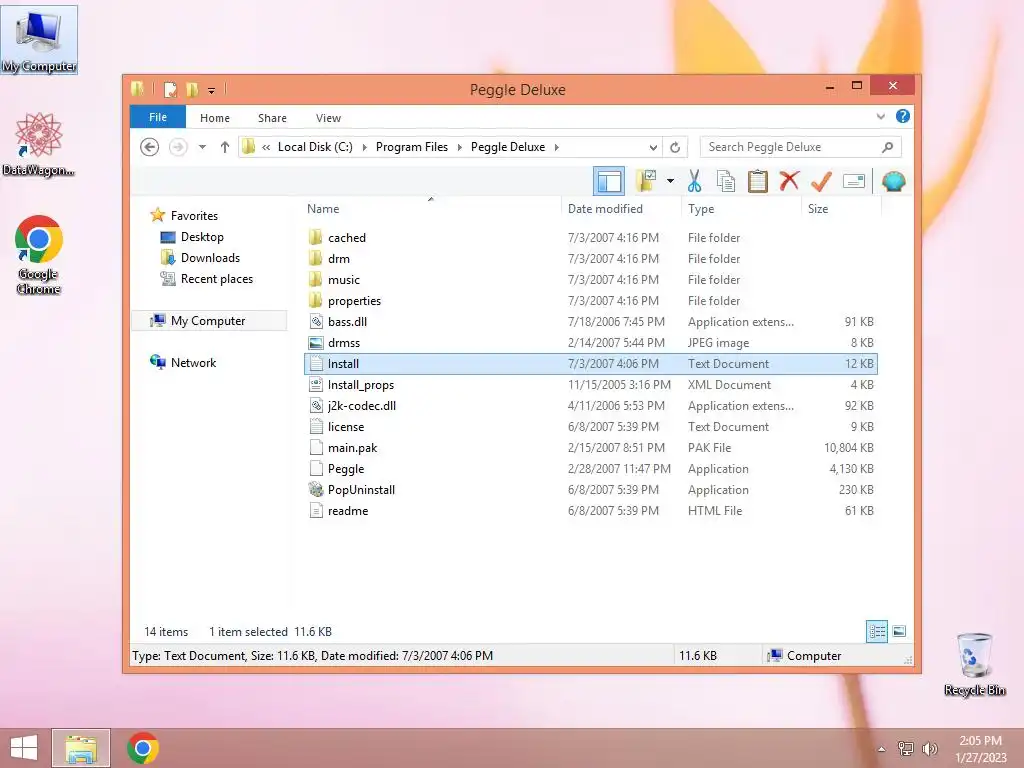Click the rename card toolbar icon
Image resolution: width=1024 pixels, height=768 pixels.
click(x=854, y=181)
